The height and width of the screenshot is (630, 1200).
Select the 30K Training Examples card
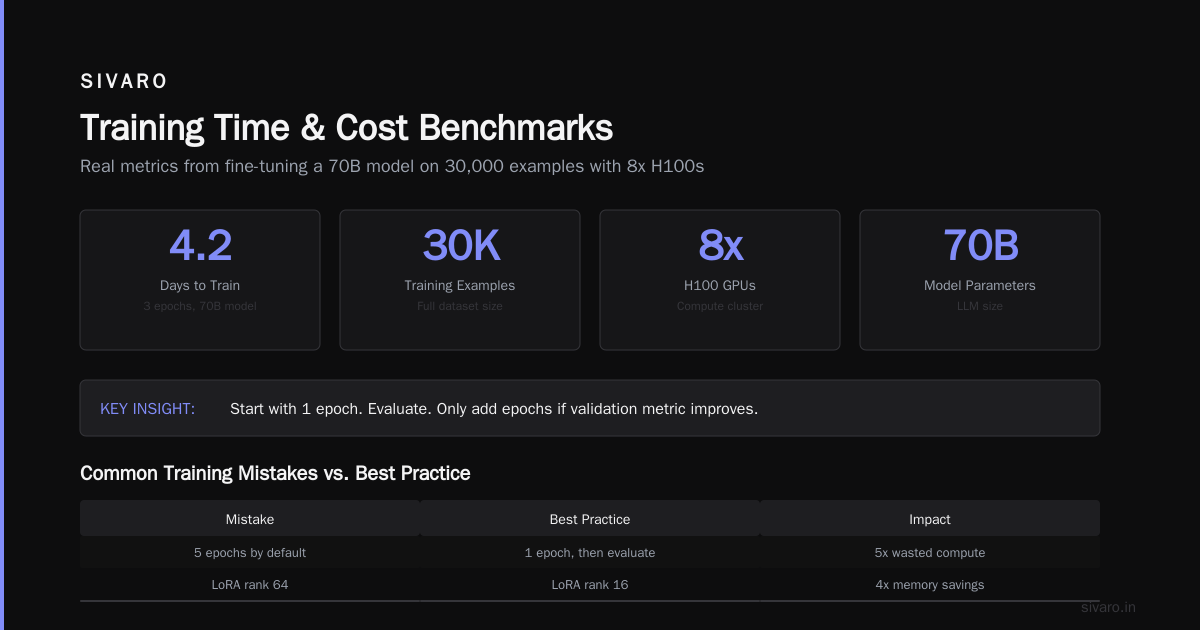coord(460,280)
